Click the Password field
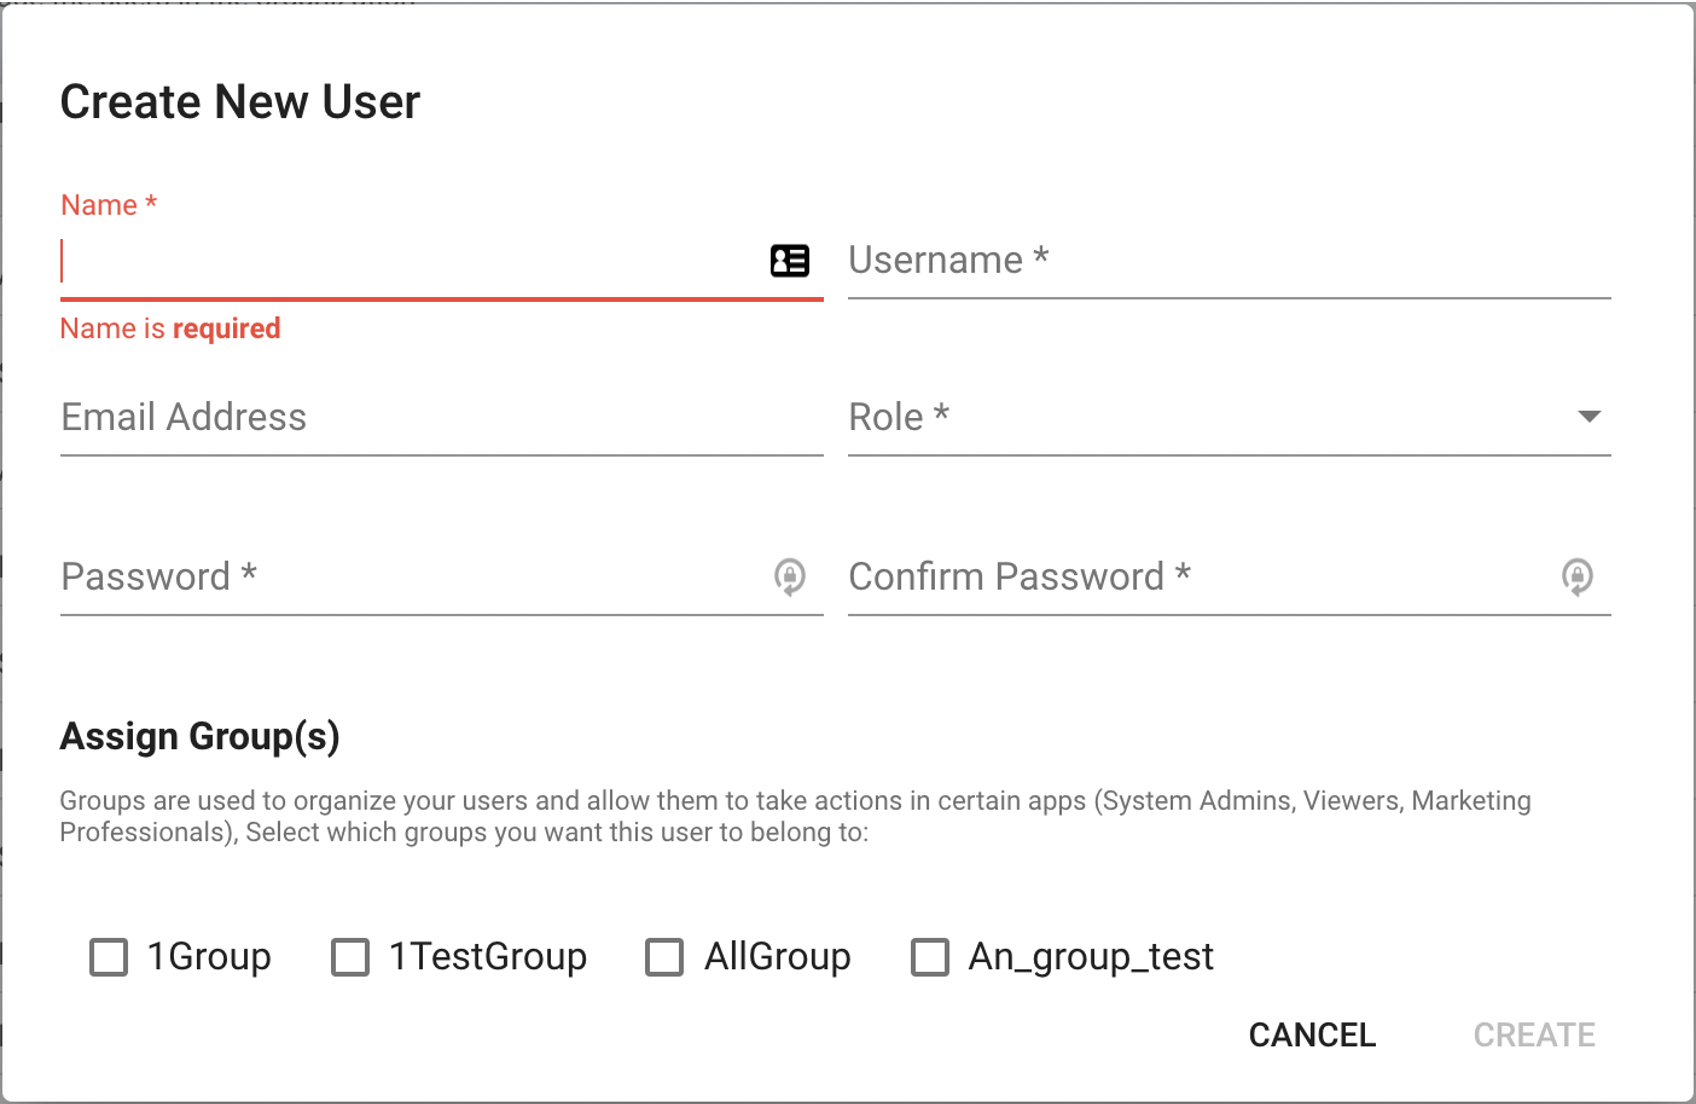This screenshot has height=1104, width=1696. click(x=400, y=578)
